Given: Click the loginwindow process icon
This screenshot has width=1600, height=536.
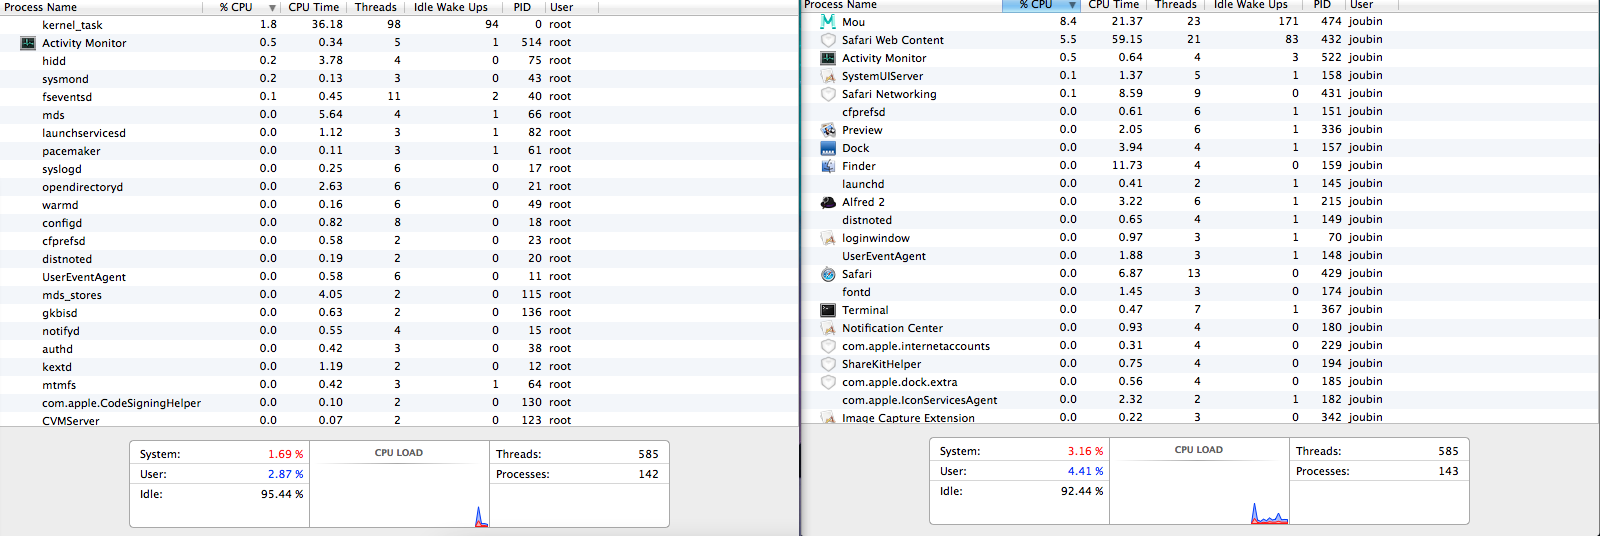Looking at the screenshot, I should tap(828, 238).
